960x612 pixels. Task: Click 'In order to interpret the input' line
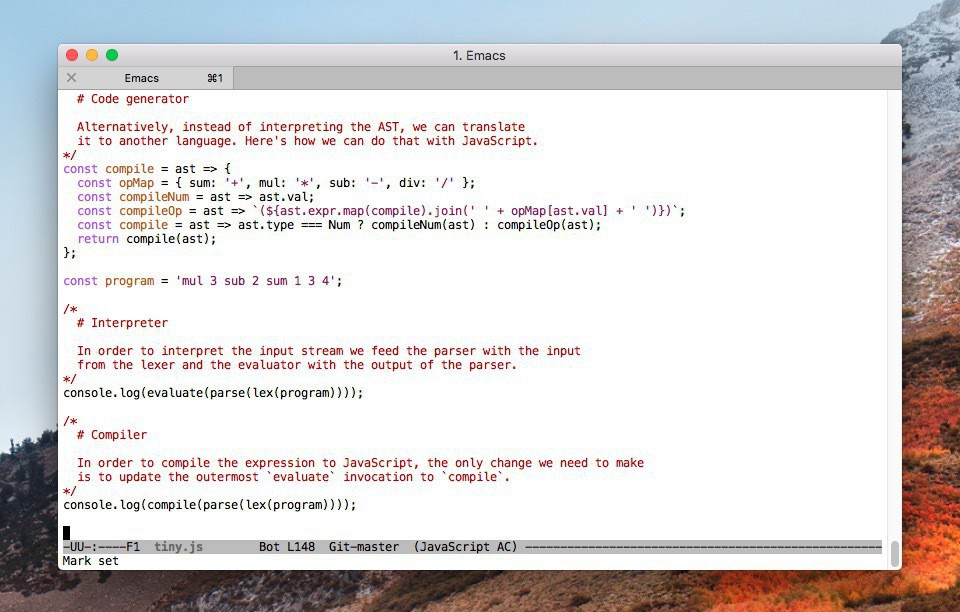click(329, 351)
